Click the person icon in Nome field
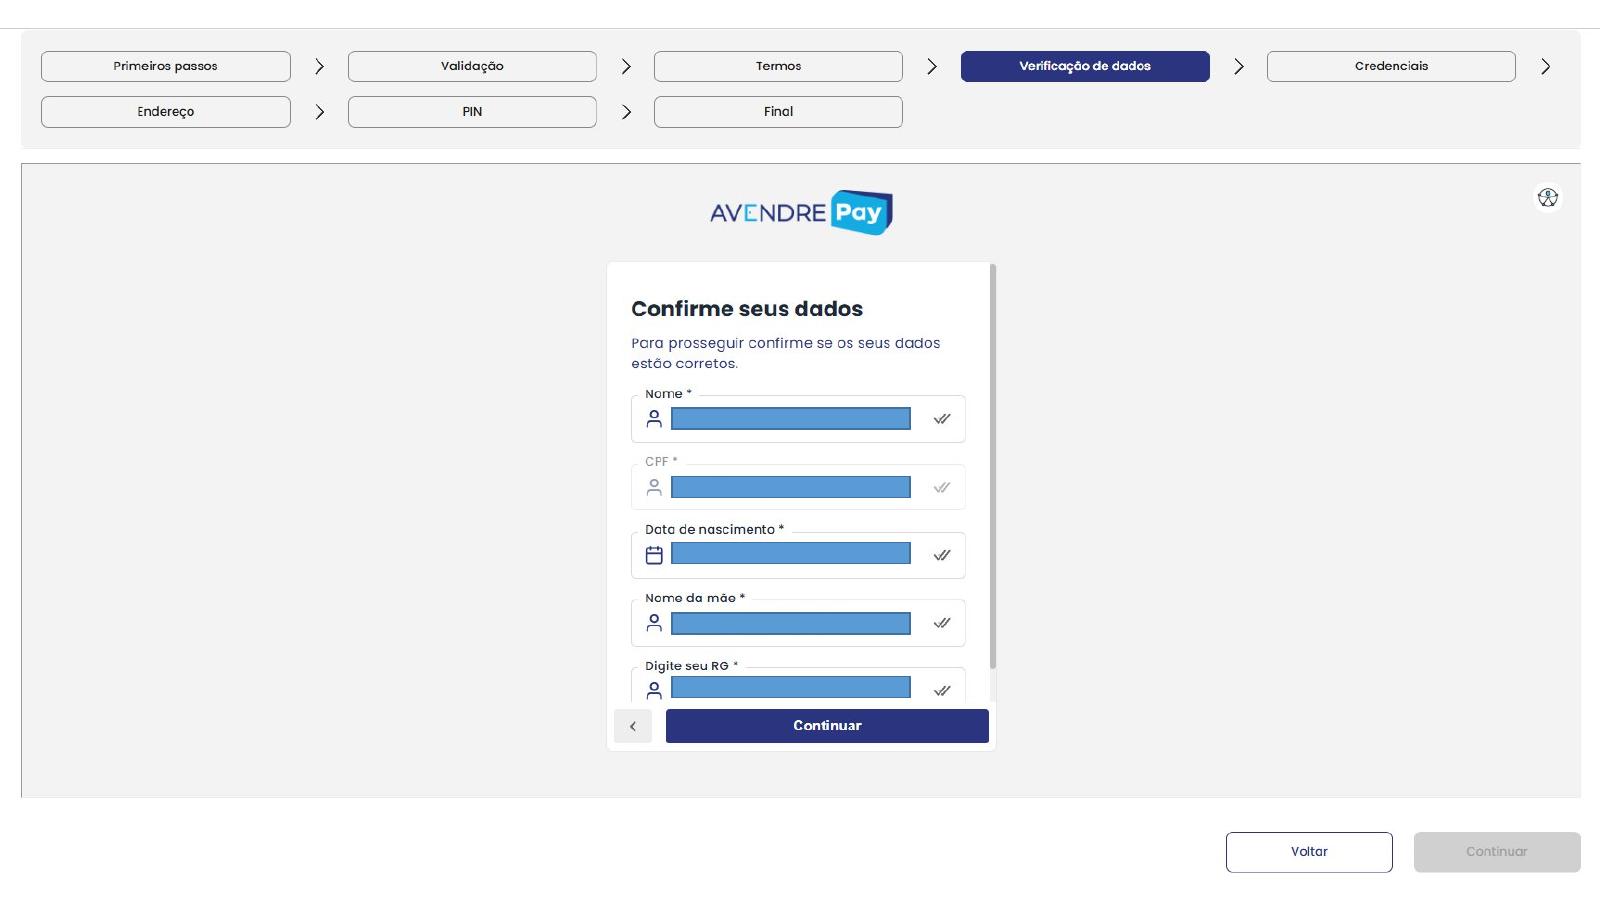 pyautogui.click(x=654, y=419)
